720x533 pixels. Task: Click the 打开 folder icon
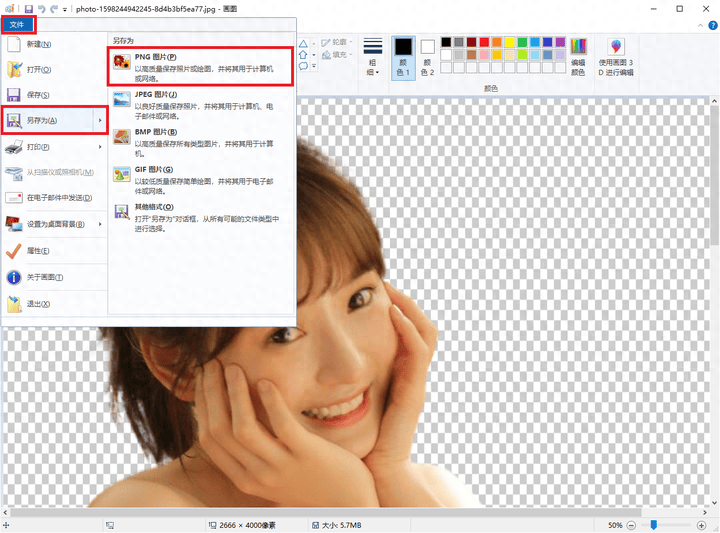point(14,70)
